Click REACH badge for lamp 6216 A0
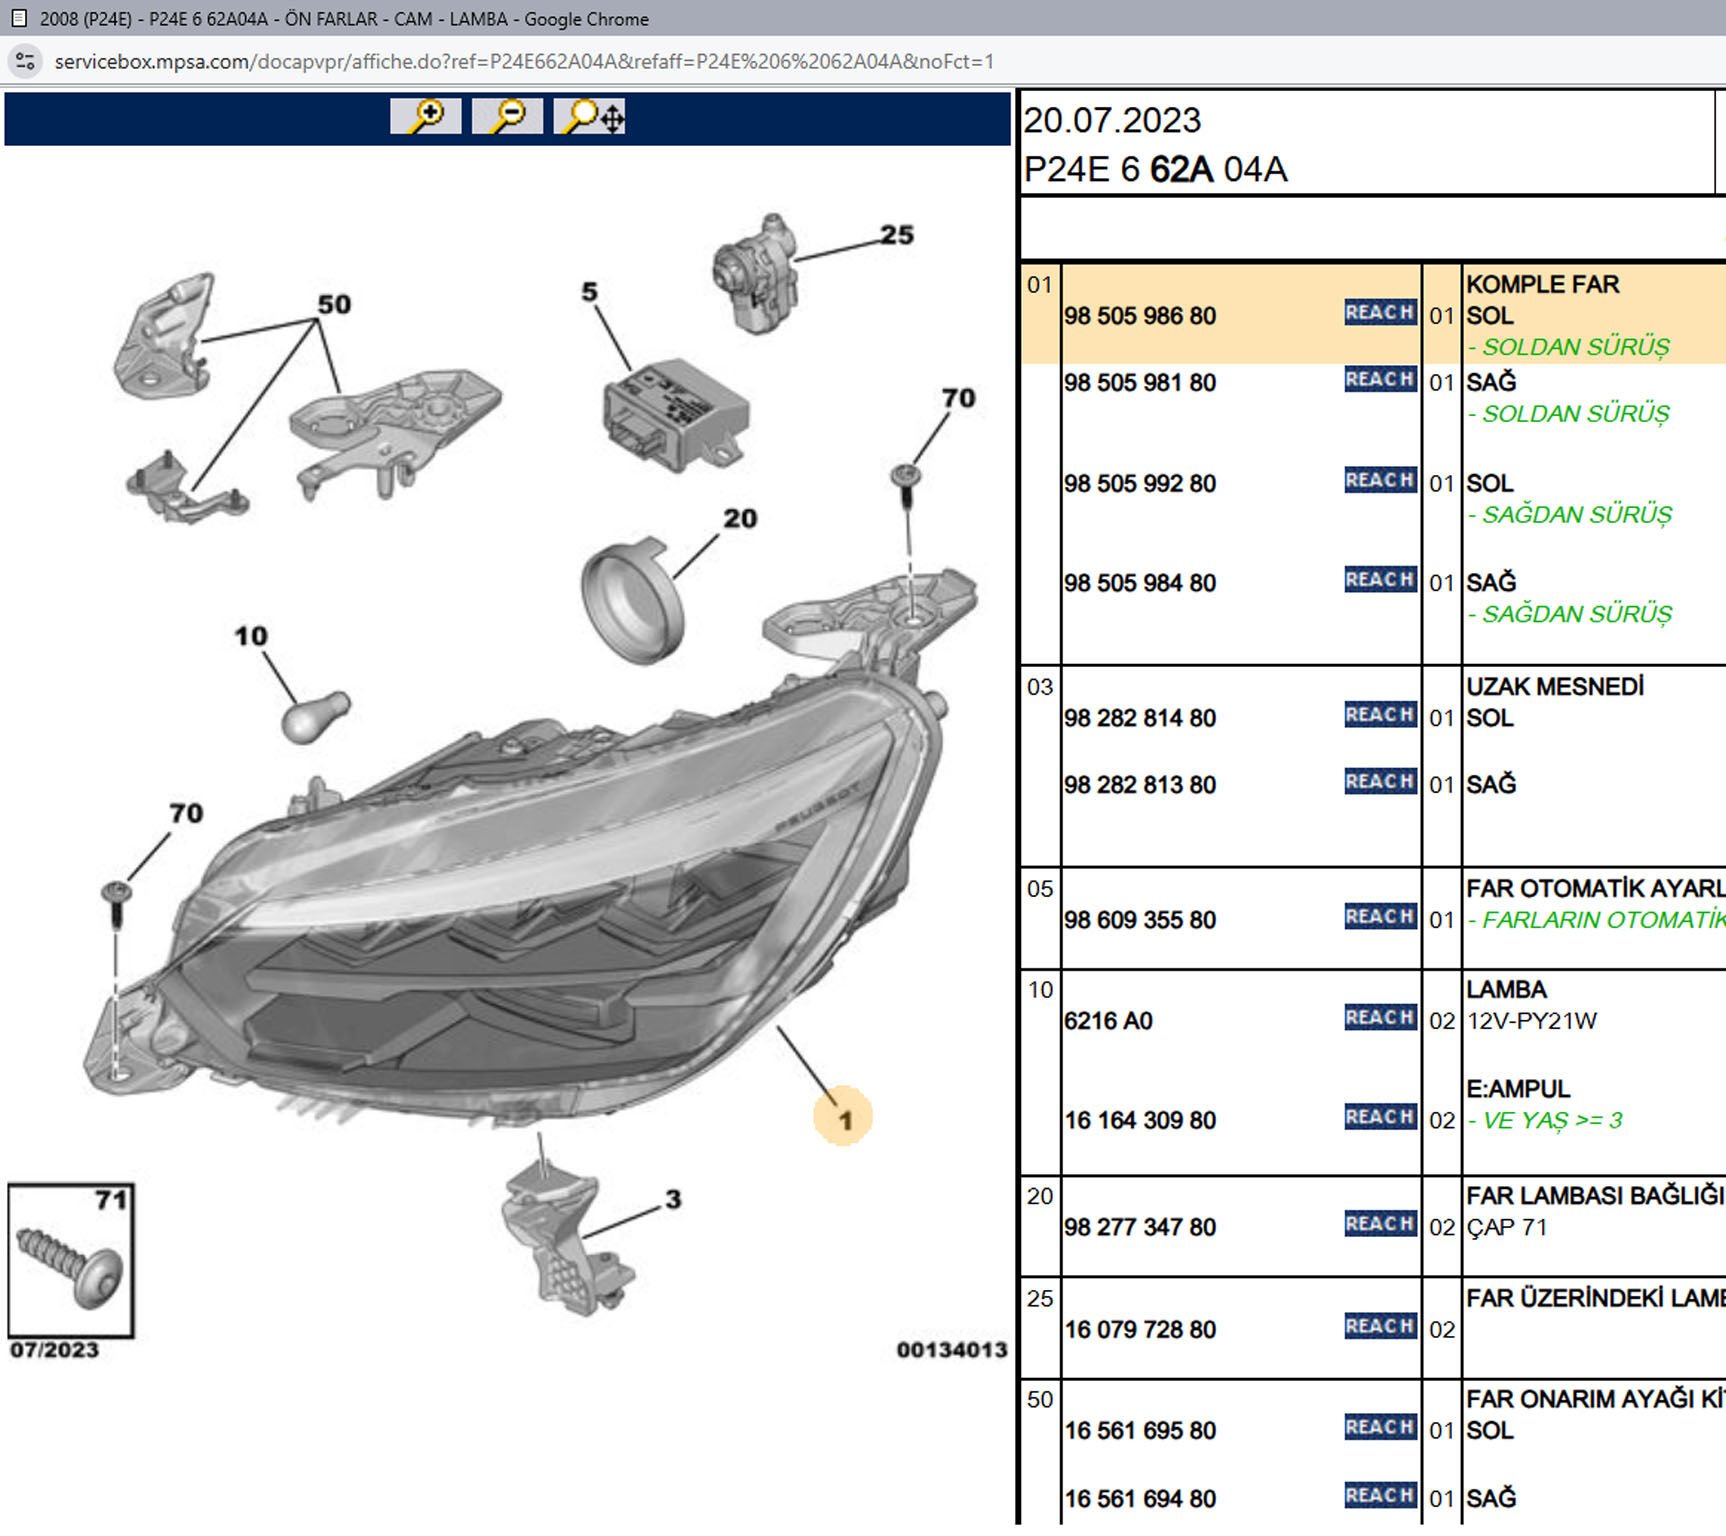Screen dimensions: 1726x1536 tap(1379, 1018)
